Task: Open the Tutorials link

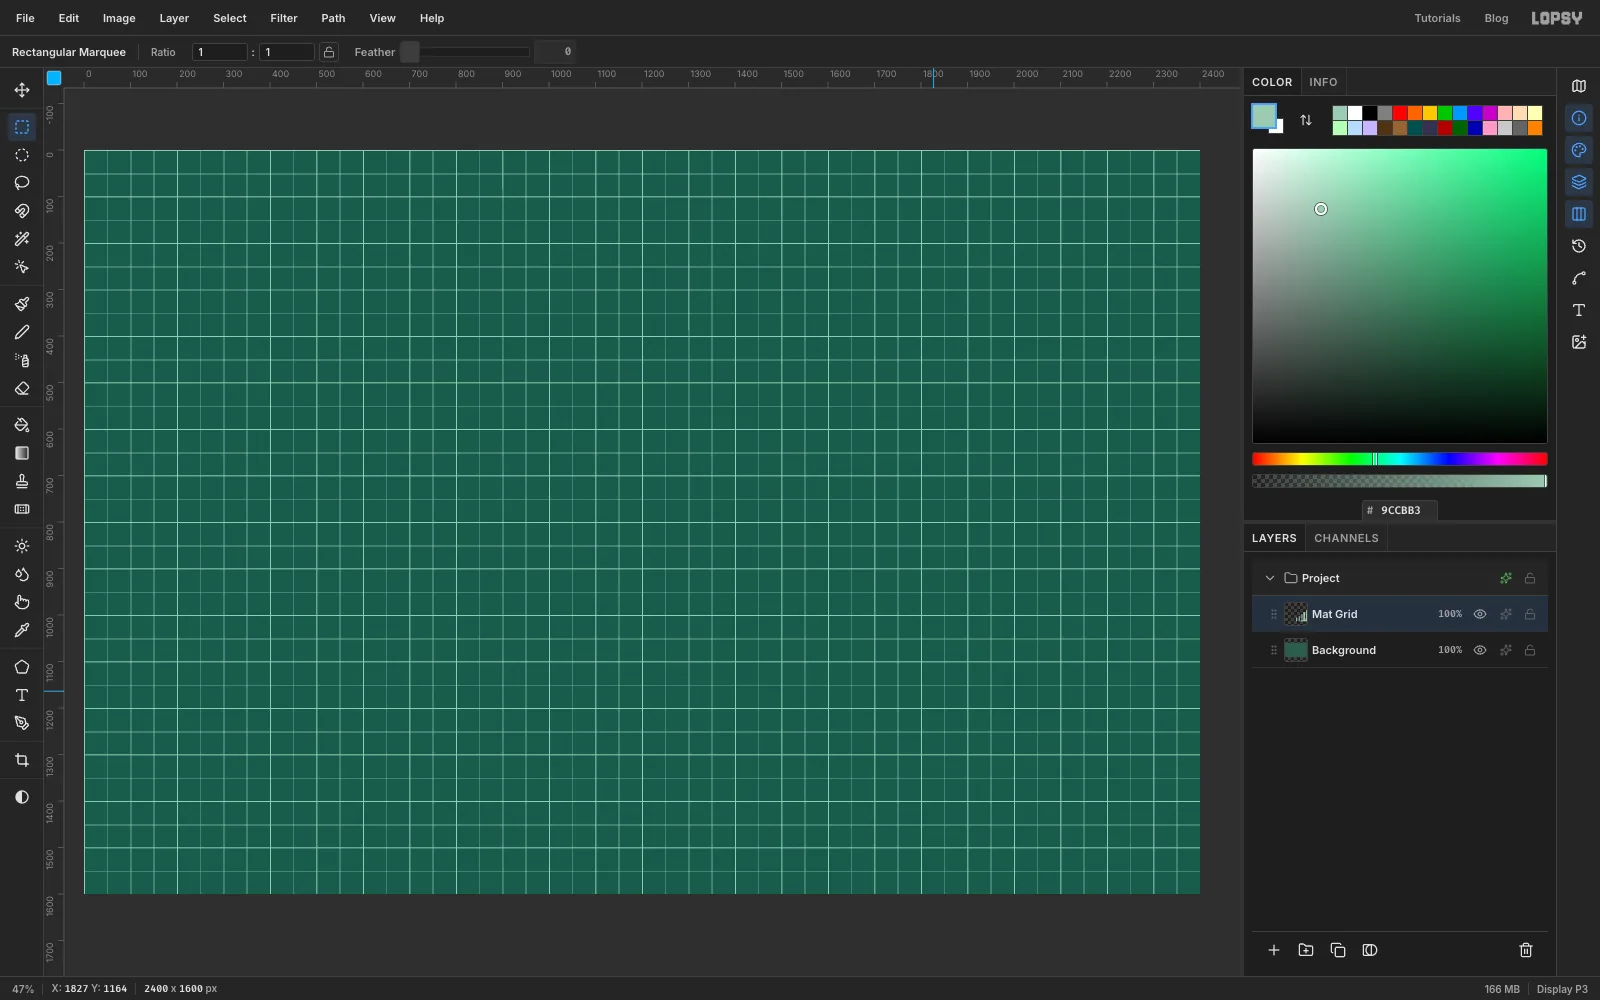Action: (x=1437, y=18)
